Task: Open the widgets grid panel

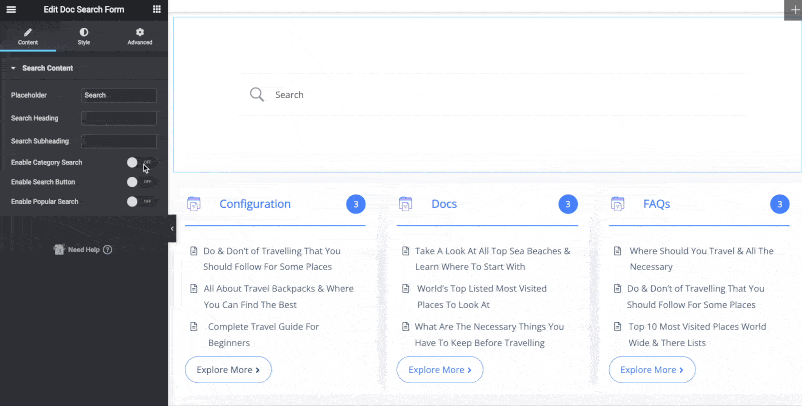Action: 157,8
